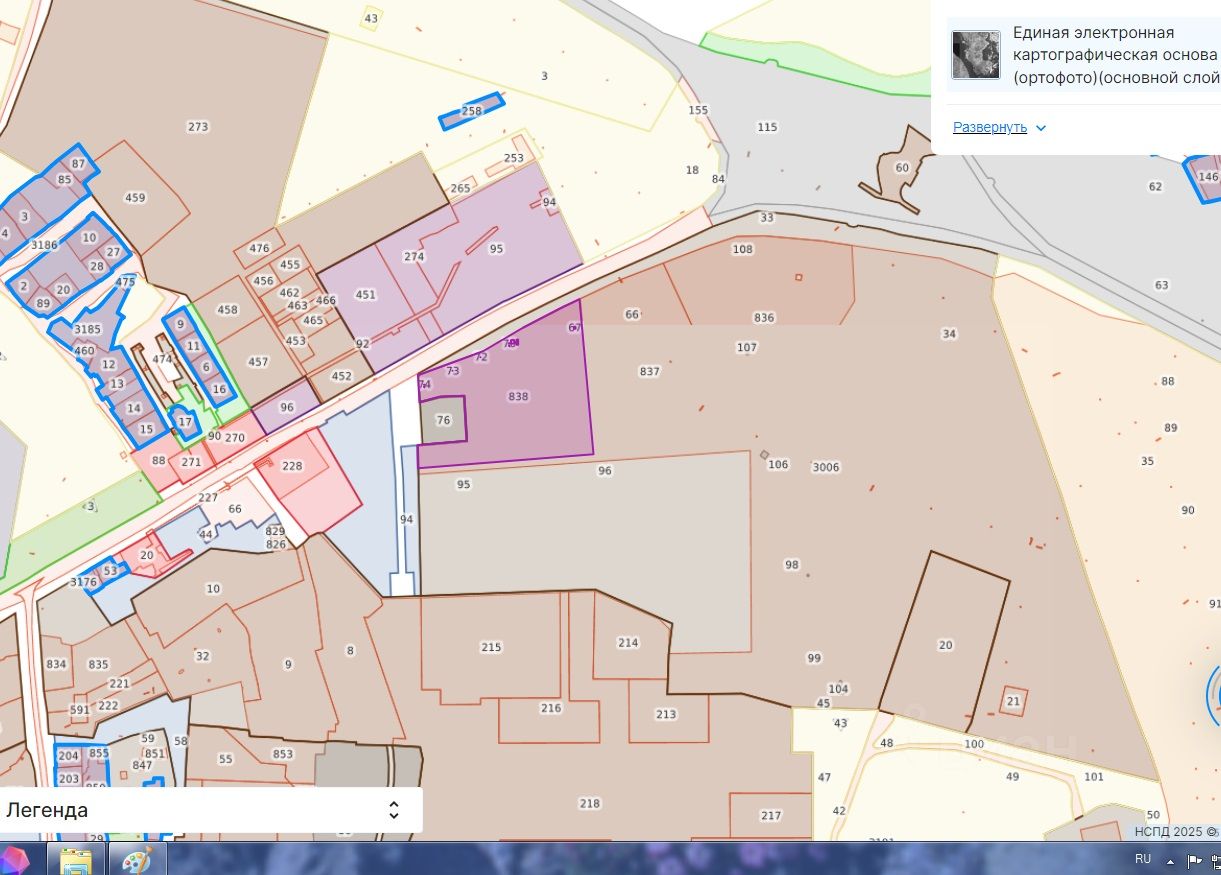1221x875 pixels.
Task: Click the RU language indicator
Action: tap(1143, 859)
